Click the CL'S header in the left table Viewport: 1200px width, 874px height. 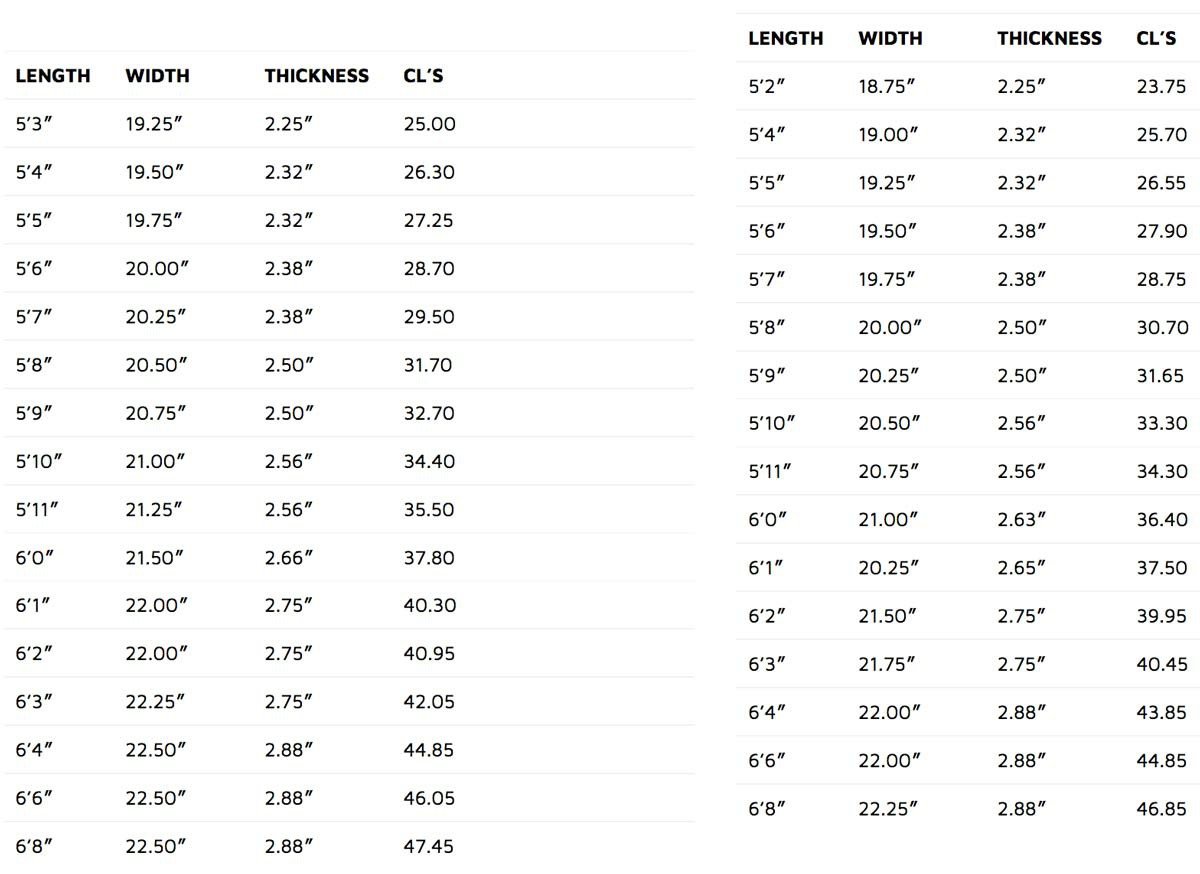tap(423, 76)
